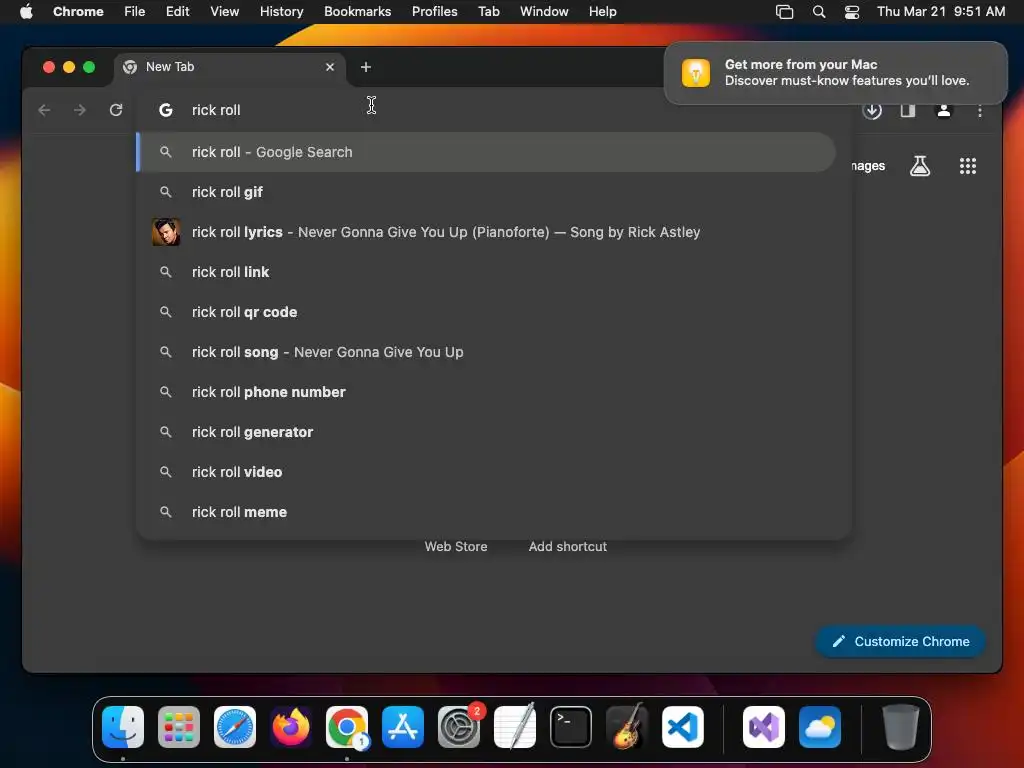The image size is (1024, 768).
Task: Open the Help menu in the menu bar
Action: [602, 12]
